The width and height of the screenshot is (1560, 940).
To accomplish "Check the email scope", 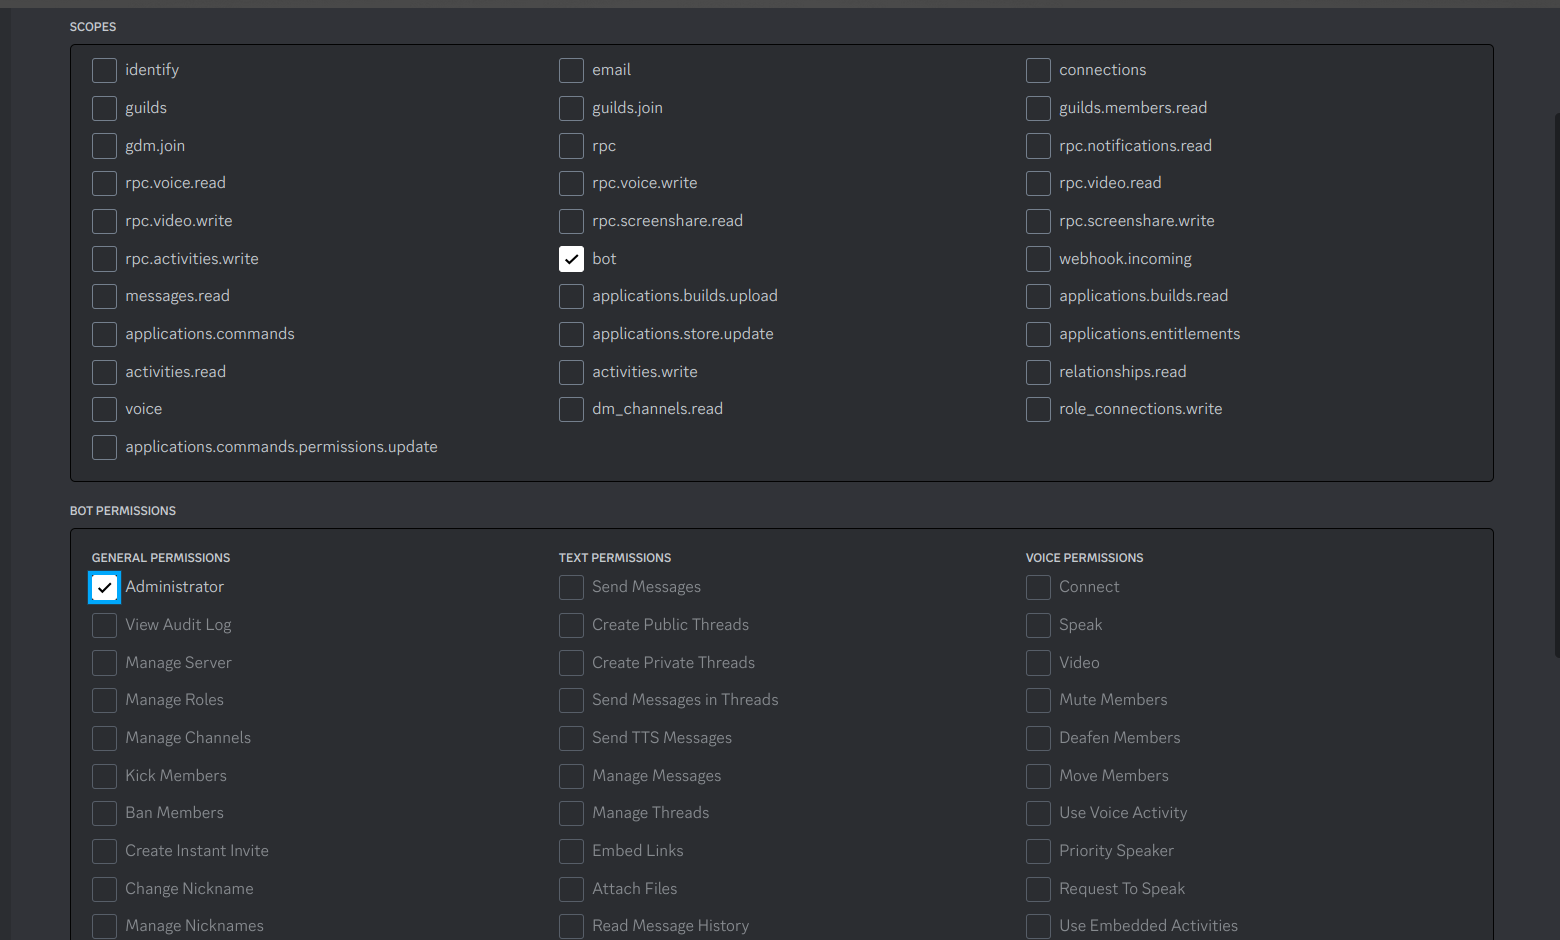I will pos(571,70).
